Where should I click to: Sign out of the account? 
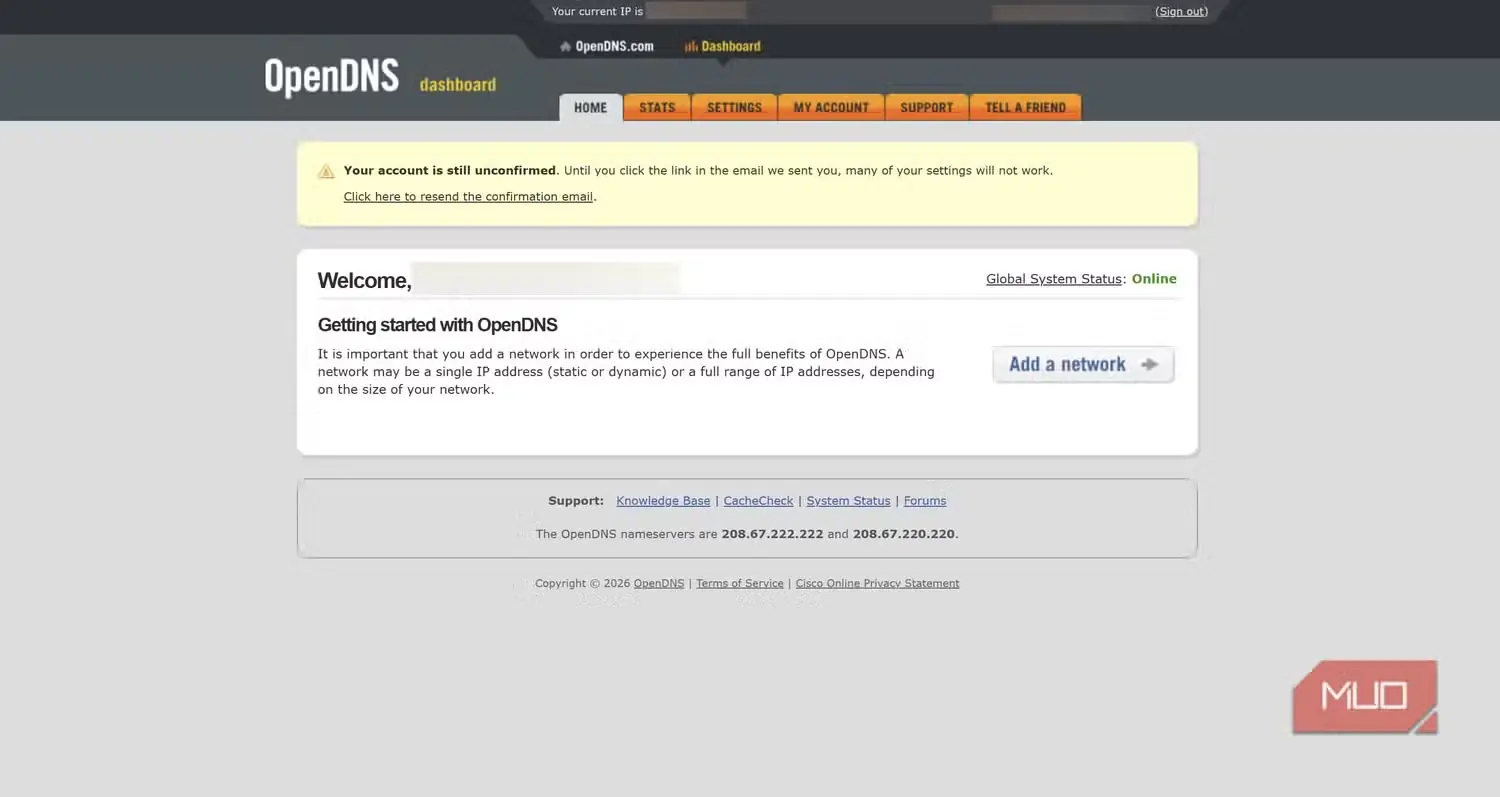point(1181,12)
